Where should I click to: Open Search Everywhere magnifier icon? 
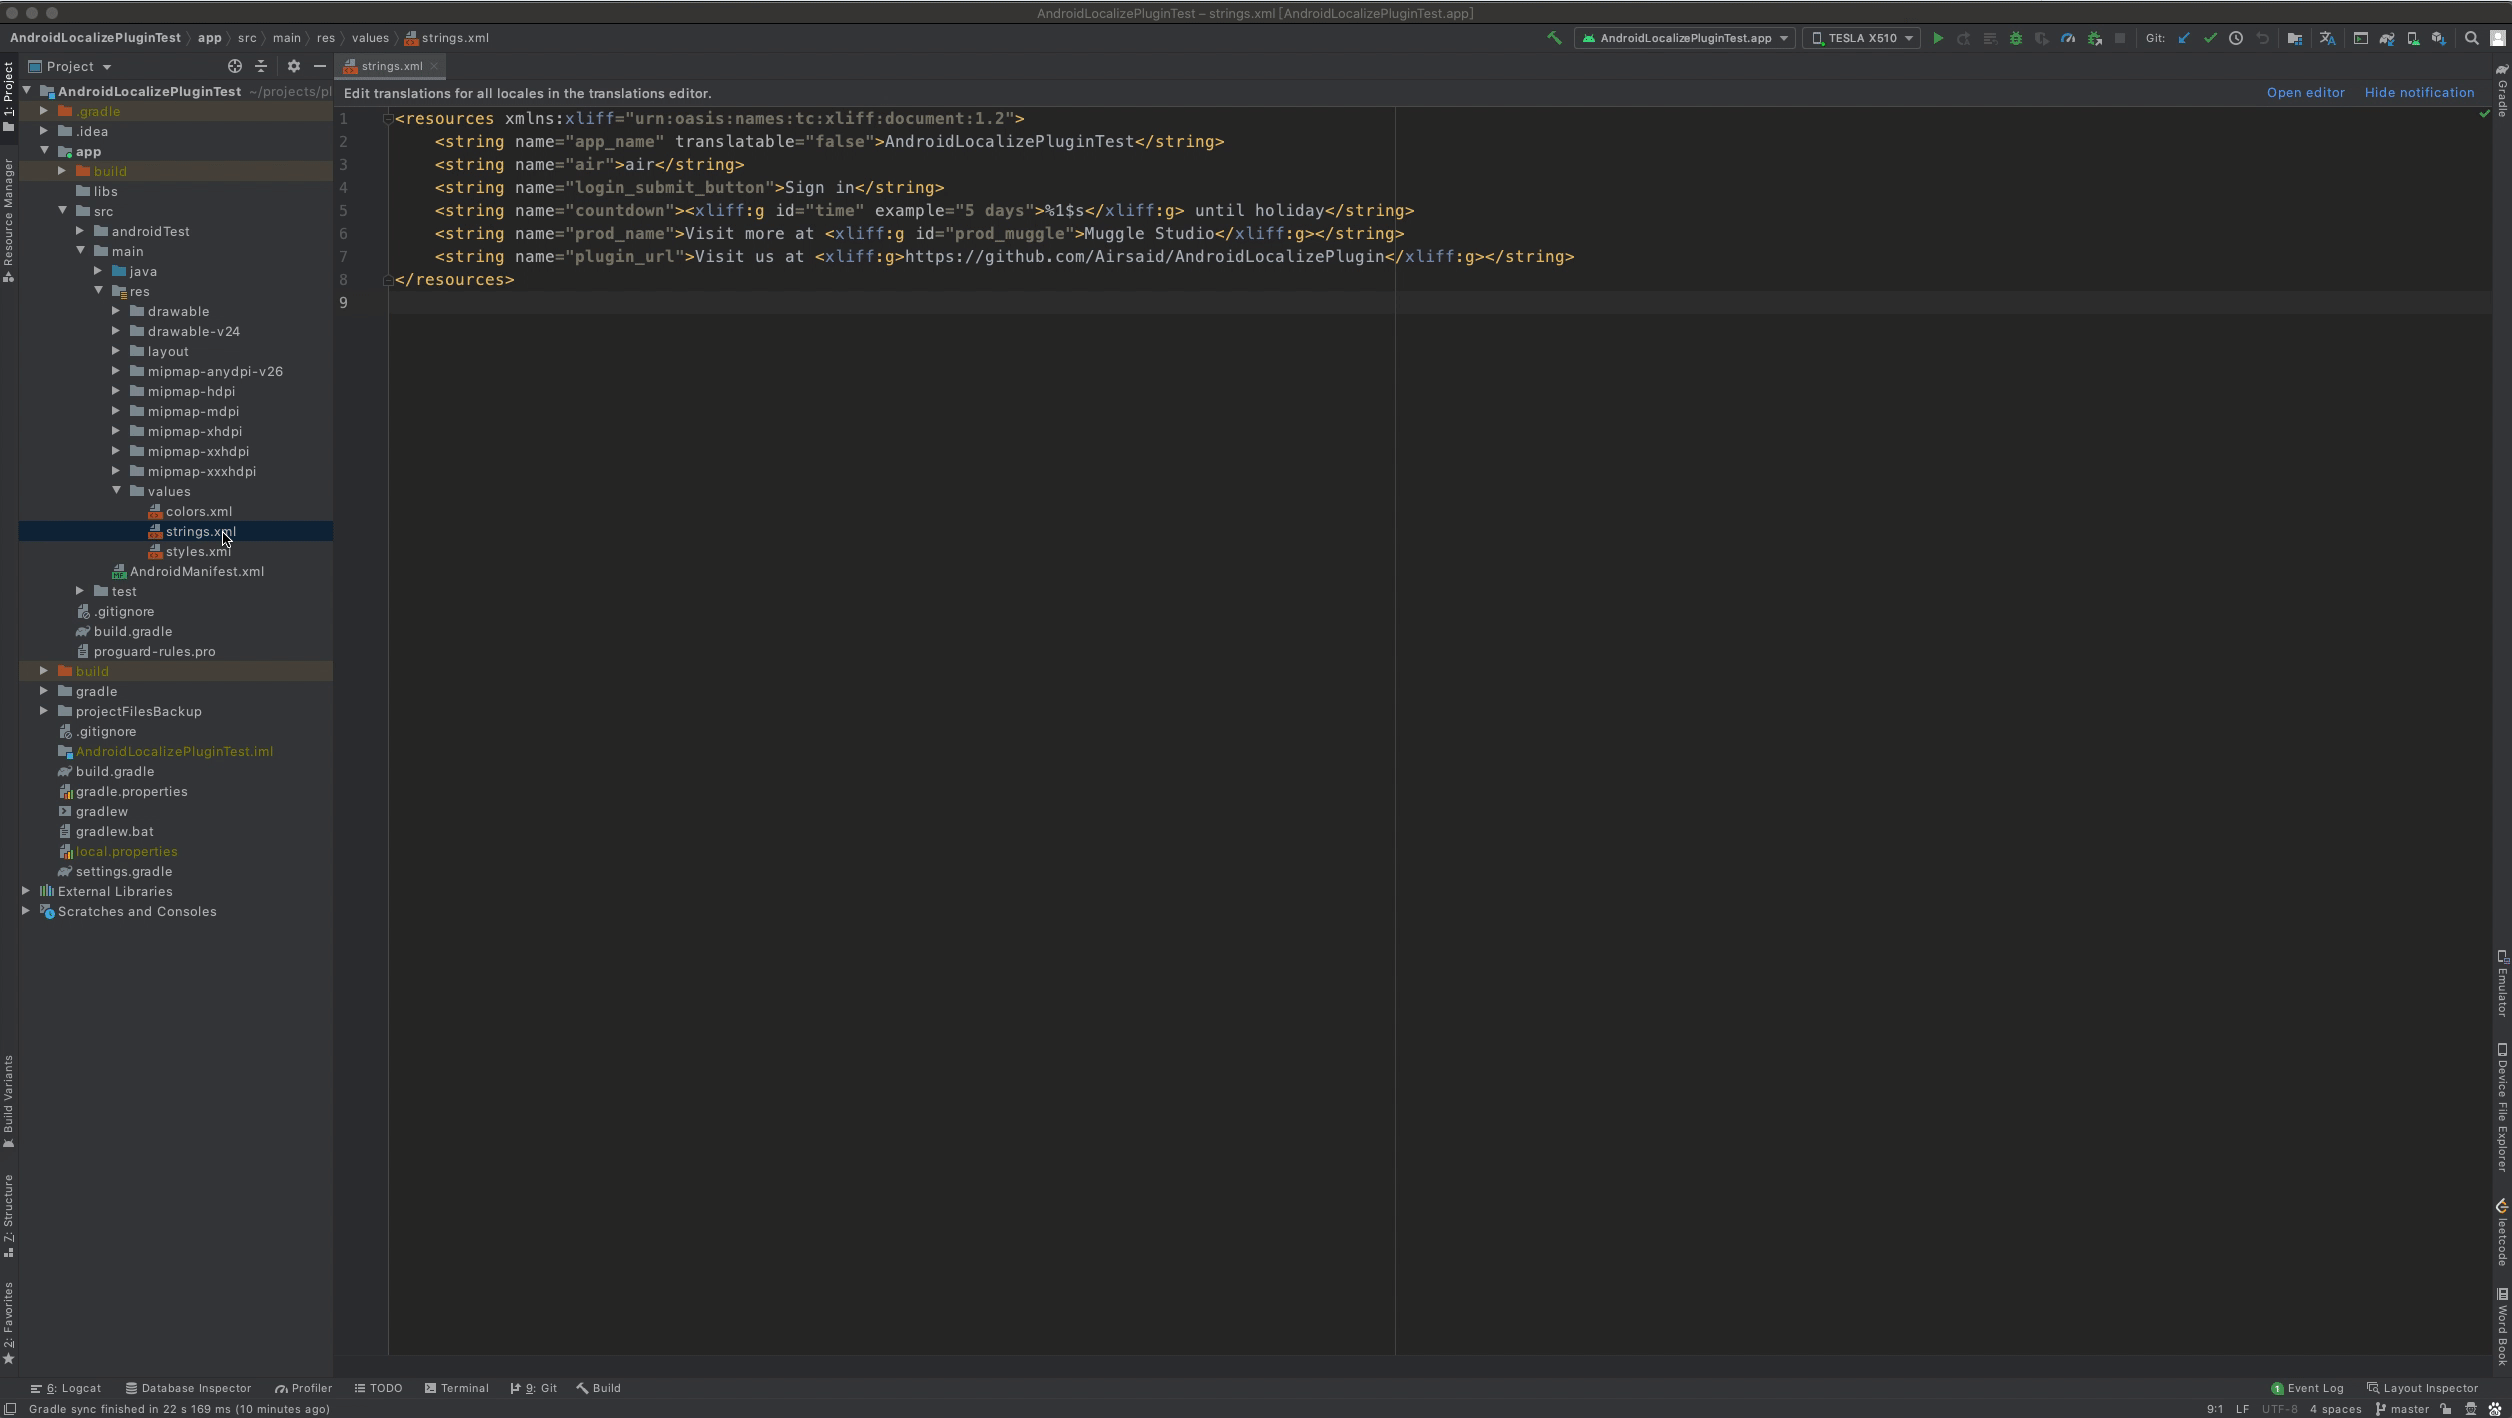click(x=2471, y=38)
